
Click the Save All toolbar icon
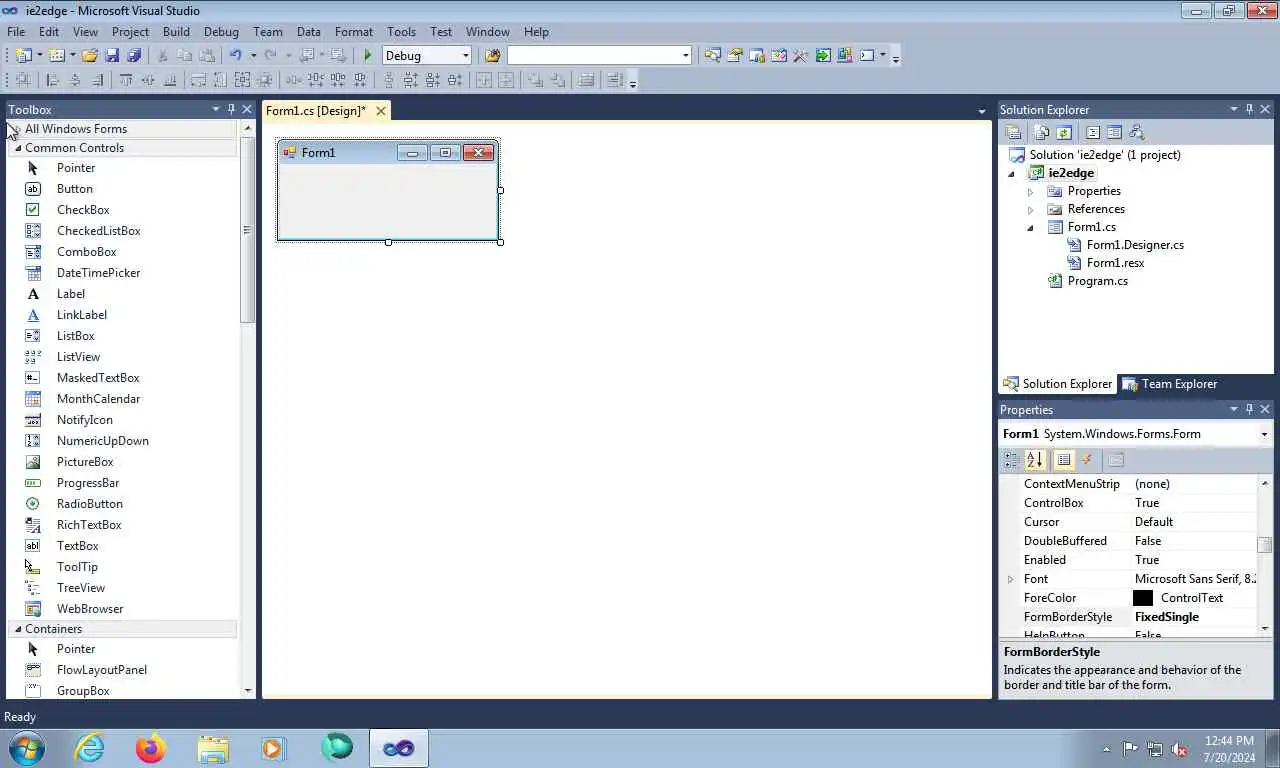coord(134,56)
